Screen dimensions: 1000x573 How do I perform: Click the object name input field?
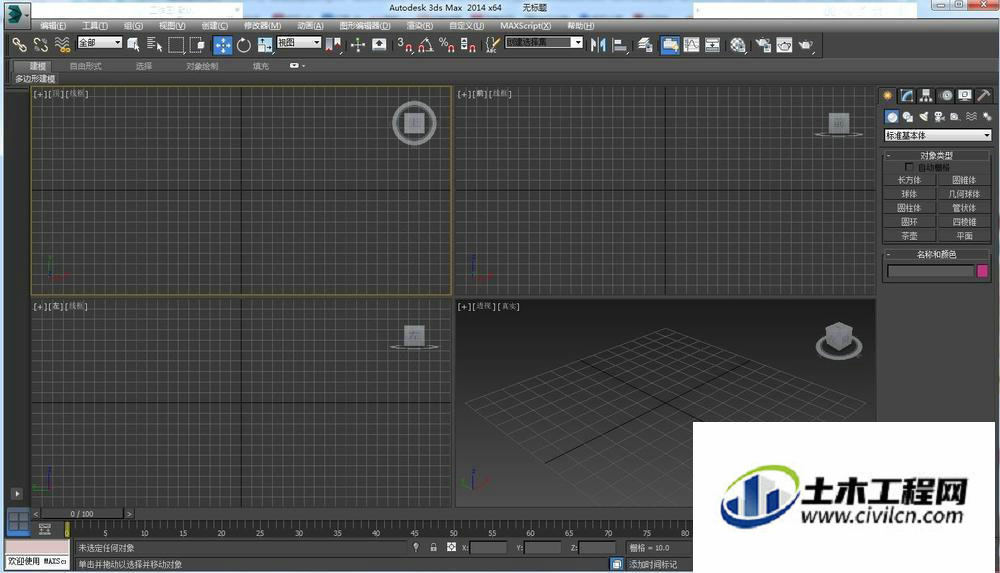click(930, 271)
